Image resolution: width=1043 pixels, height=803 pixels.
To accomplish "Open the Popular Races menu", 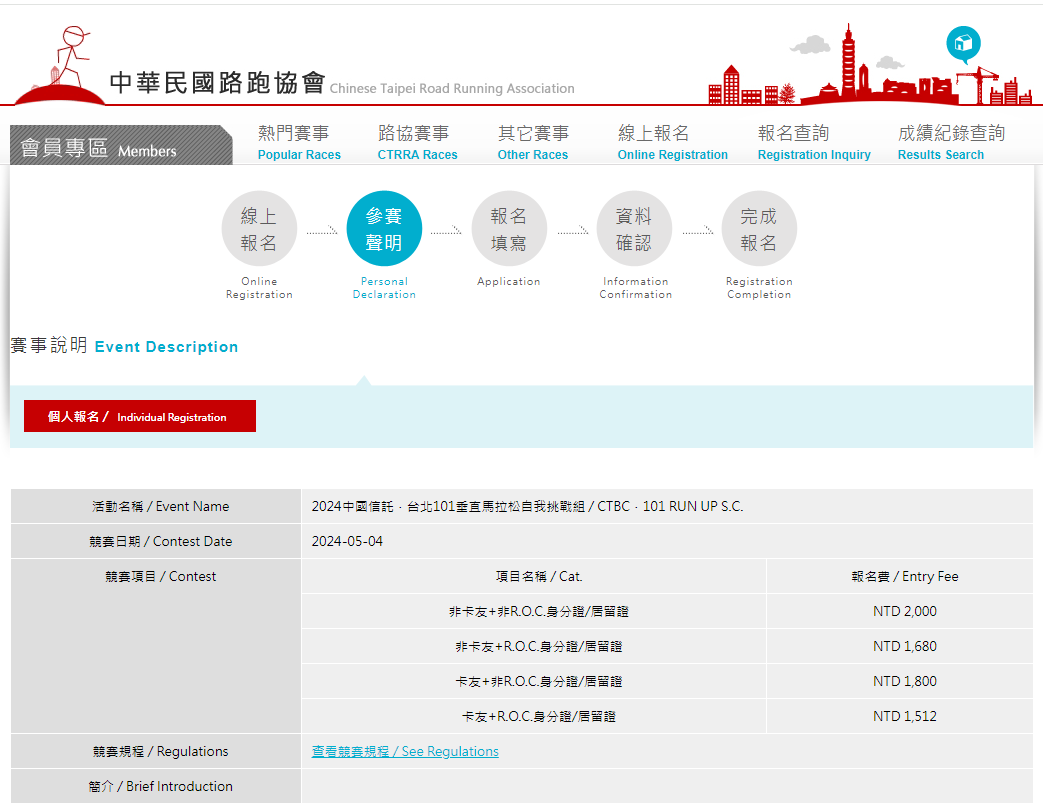I will tap(299, 143).
